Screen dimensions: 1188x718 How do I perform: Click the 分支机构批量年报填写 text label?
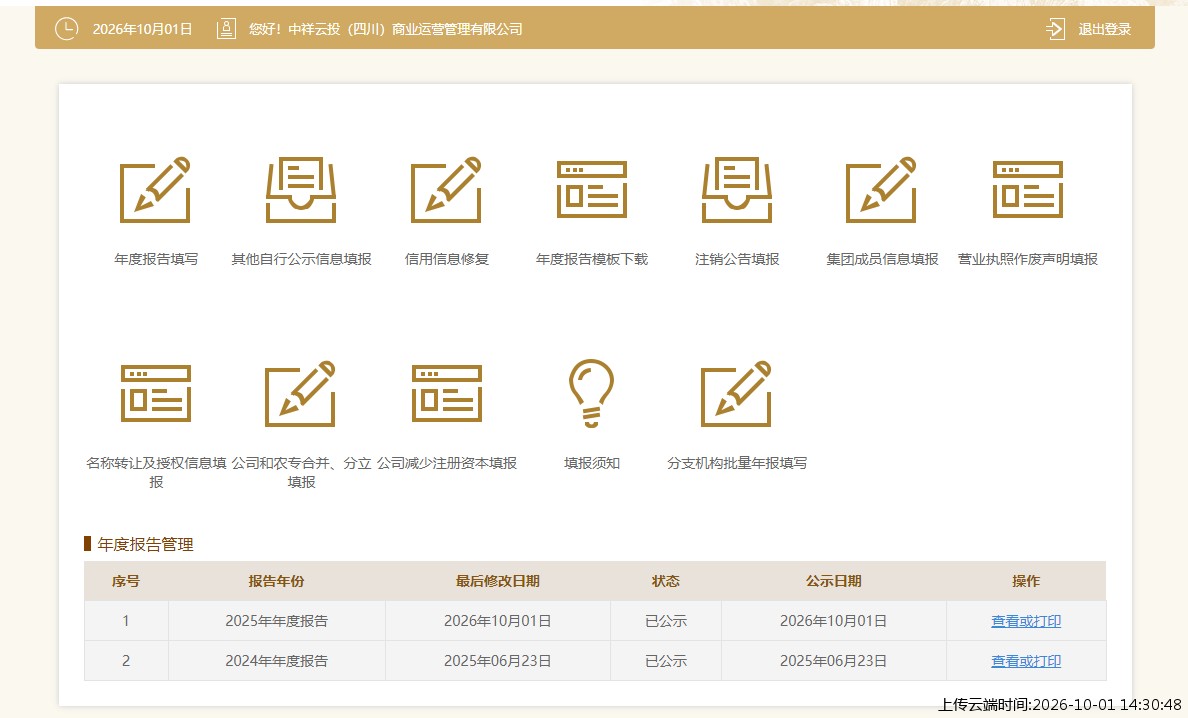(x=737, y=463)
